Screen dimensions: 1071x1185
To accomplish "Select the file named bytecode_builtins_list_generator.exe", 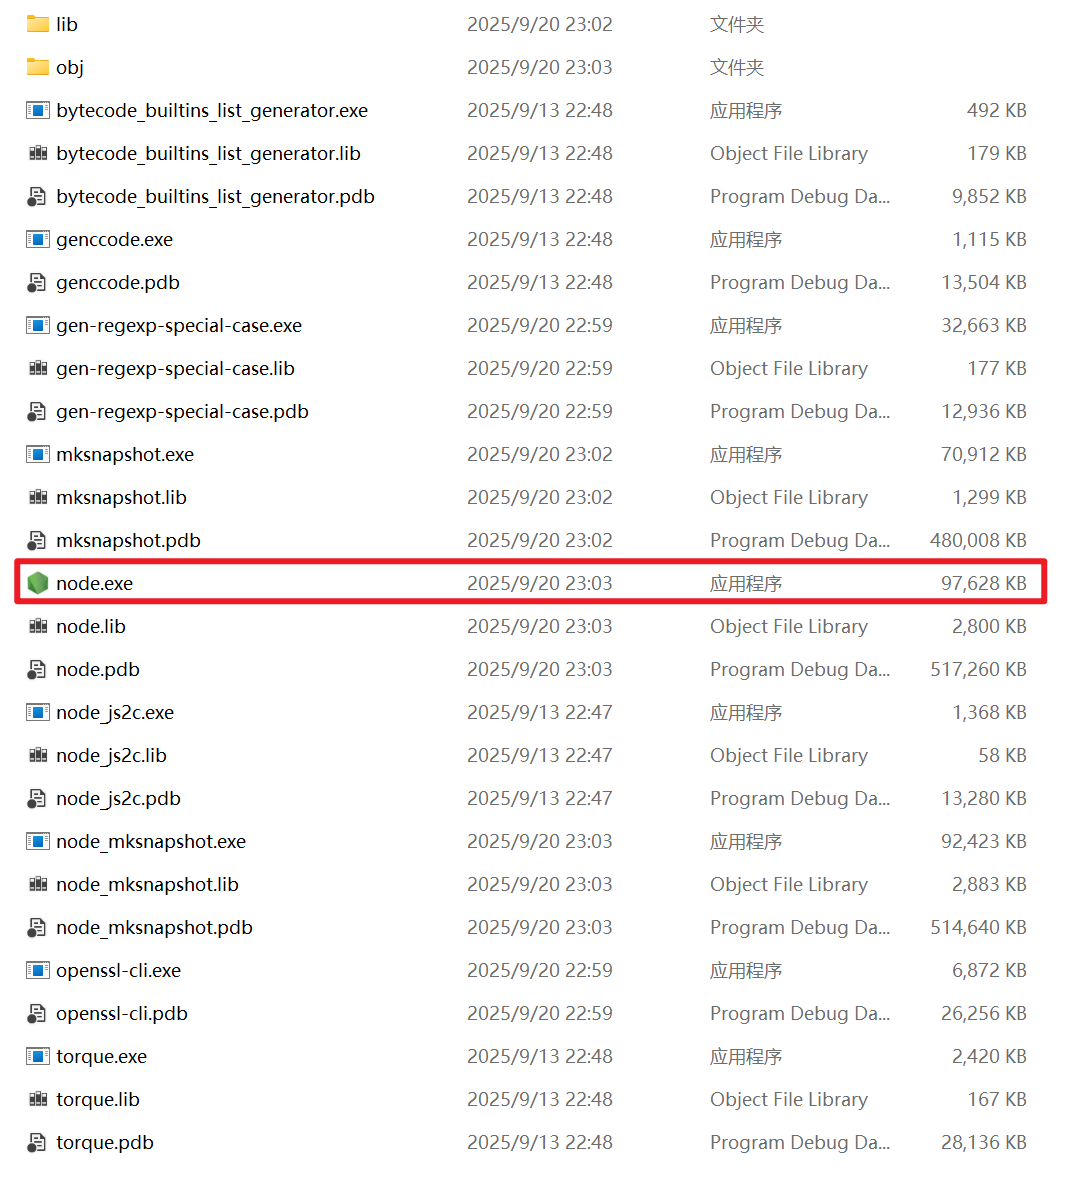I will [x=212, y=110].
